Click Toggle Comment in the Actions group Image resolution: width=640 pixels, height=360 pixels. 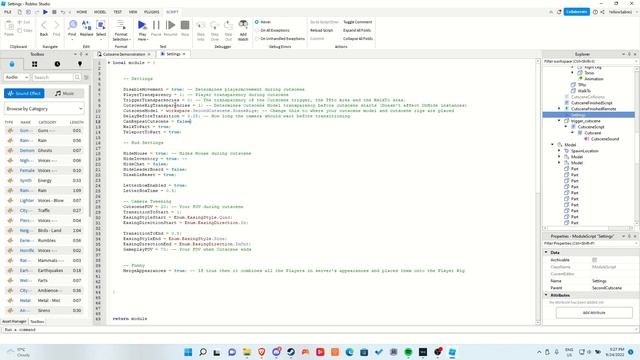[x=358, y=22]
